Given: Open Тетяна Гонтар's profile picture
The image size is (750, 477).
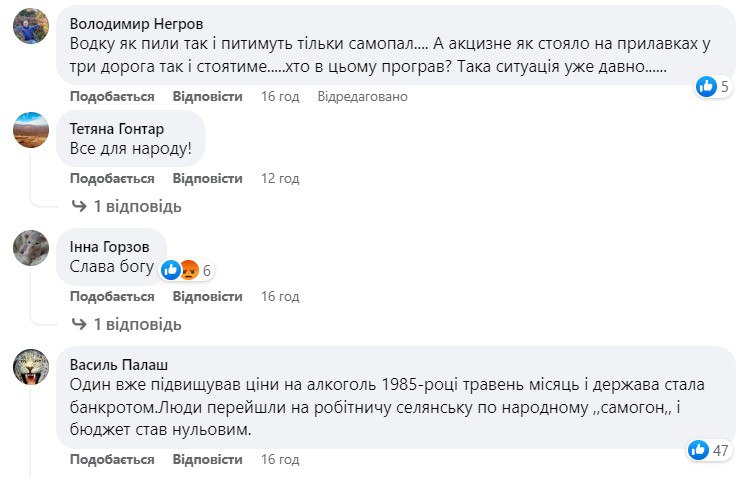Looking at the screenshot, I should (x=31, y=131).
